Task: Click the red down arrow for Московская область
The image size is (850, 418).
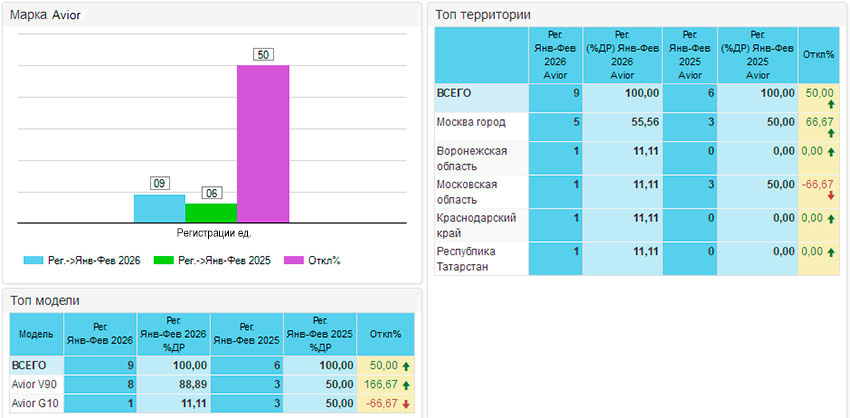Action: 830,196
